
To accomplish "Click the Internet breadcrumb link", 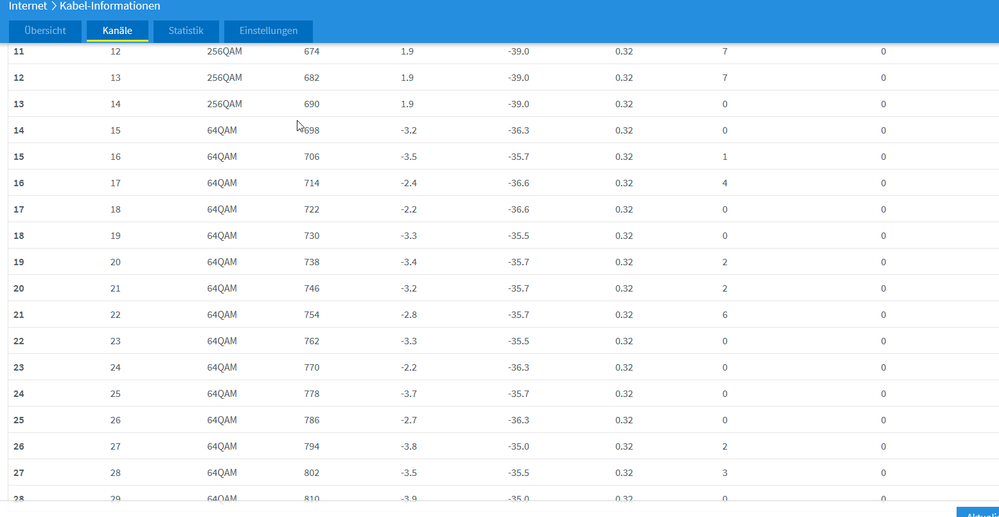I will pos(27,6).
